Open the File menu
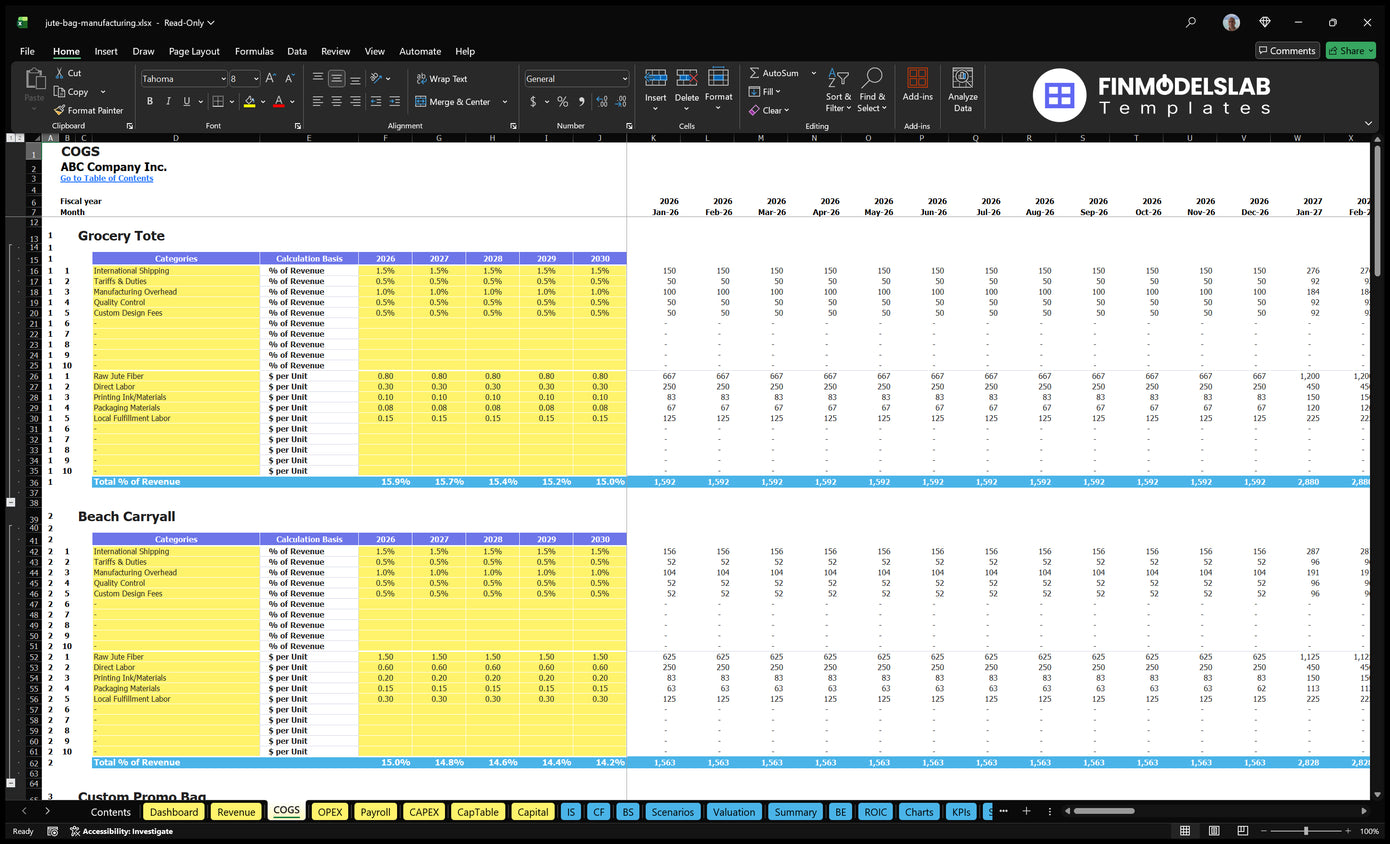The width and height of the screenshot is (1390, 844). tap(27, 51)
